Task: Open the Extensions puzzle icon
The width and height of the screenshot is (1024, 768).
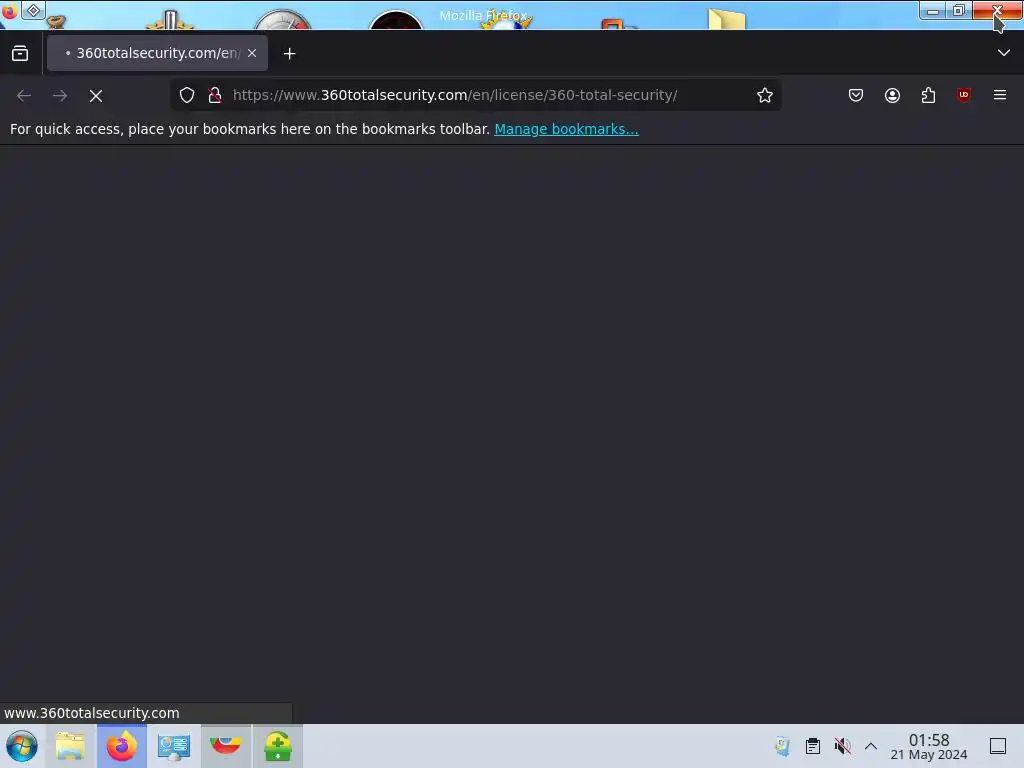Action: tap(928, 95)
